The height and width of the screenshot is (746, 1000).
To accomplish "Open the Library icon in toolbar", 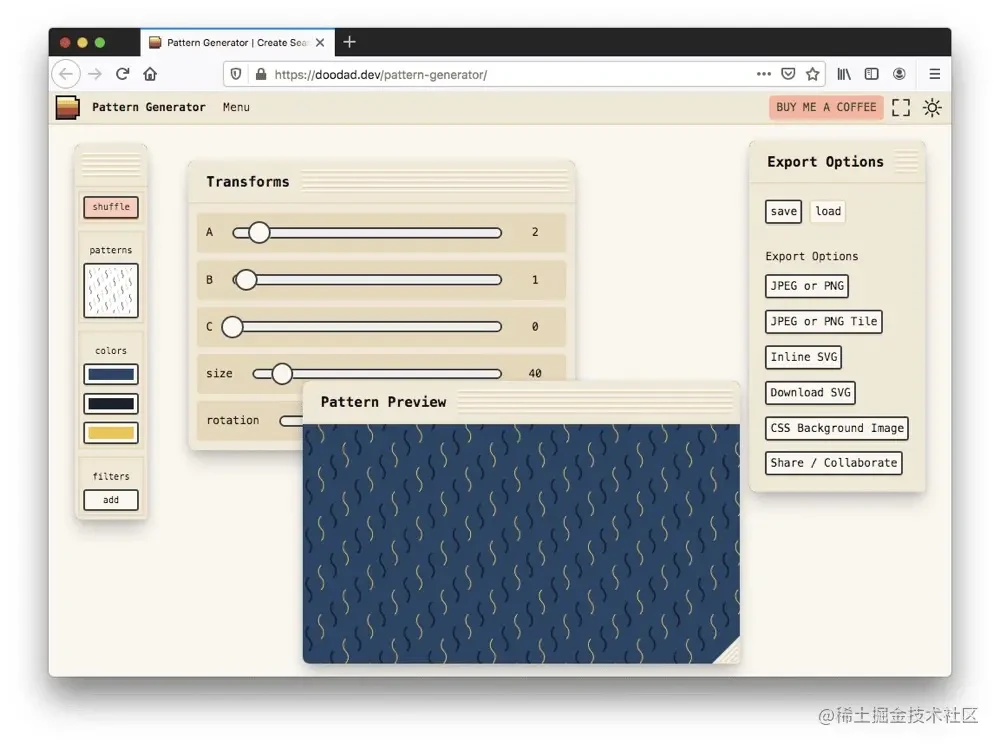I will click(x=844, y=74).
